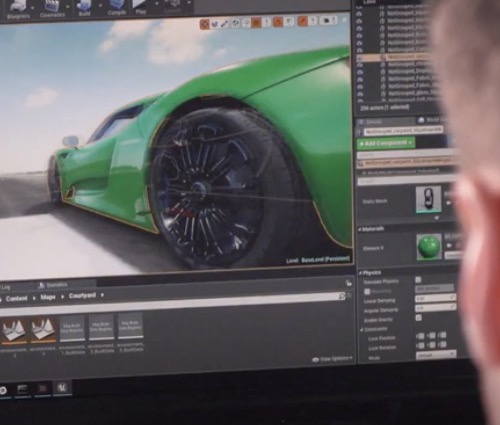The image size is (500, 425).
Task: Open the Play options dropdown arrow
Action: tap(157, 4)
